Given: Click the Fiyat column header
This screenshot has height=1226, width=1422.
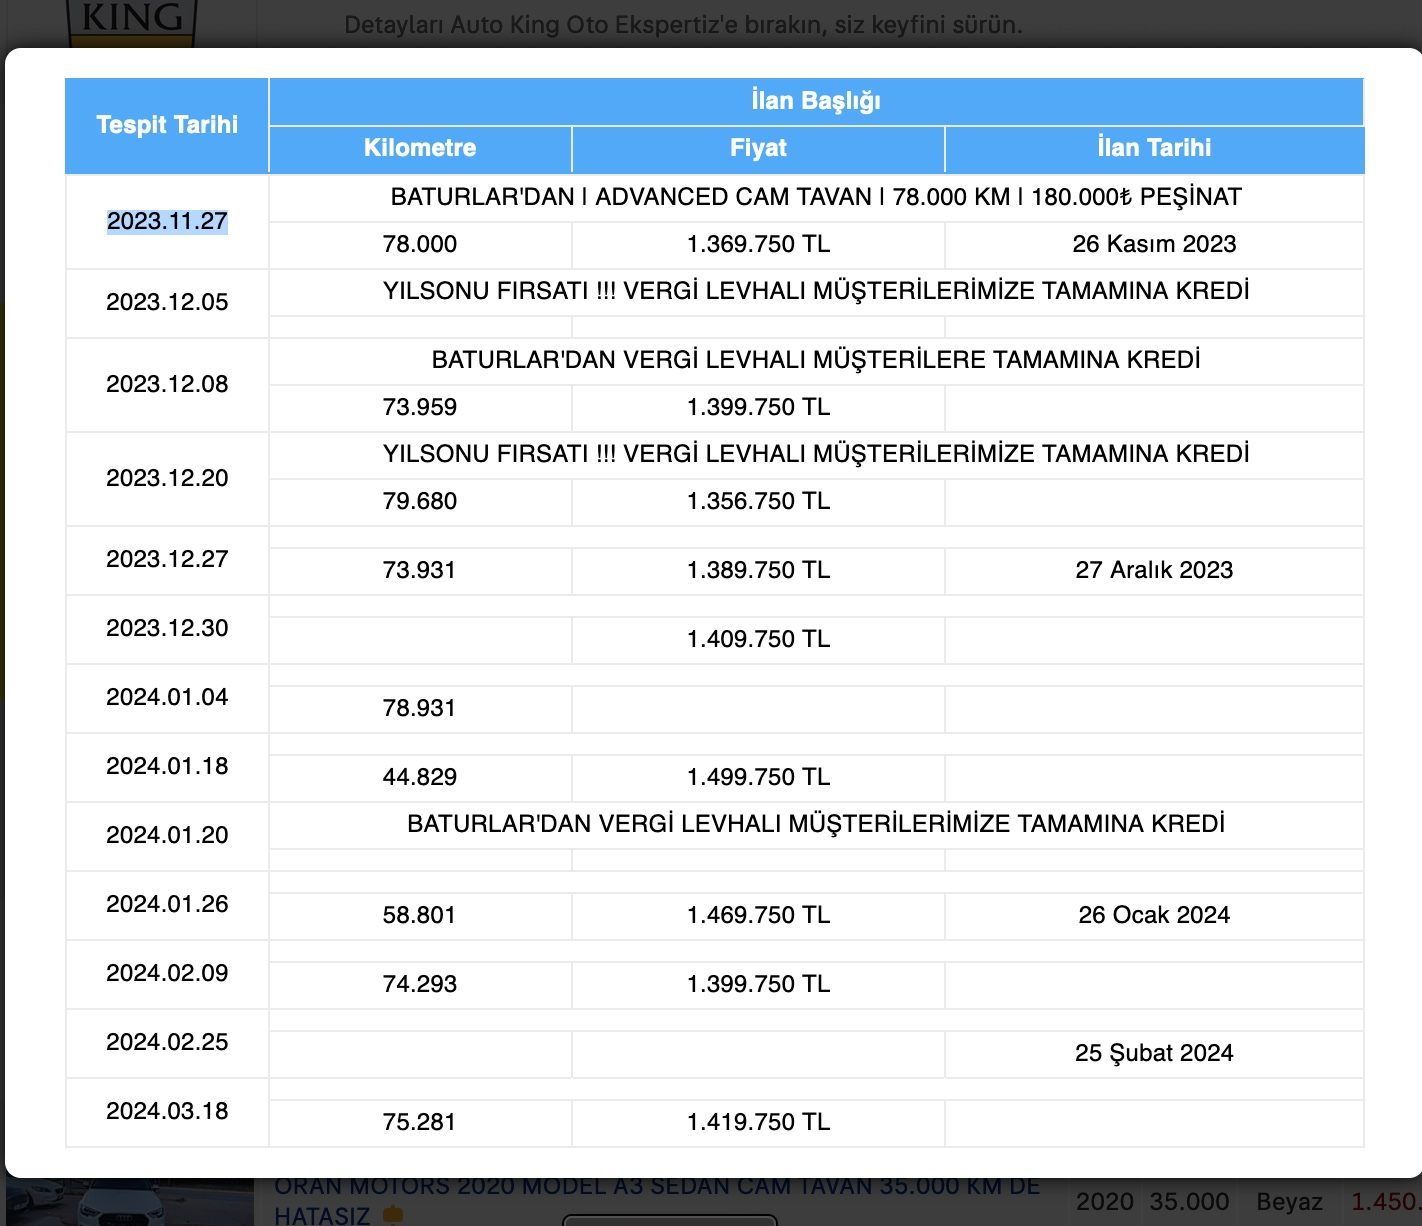Looking at the screenshot, I should tap(758, 149).
